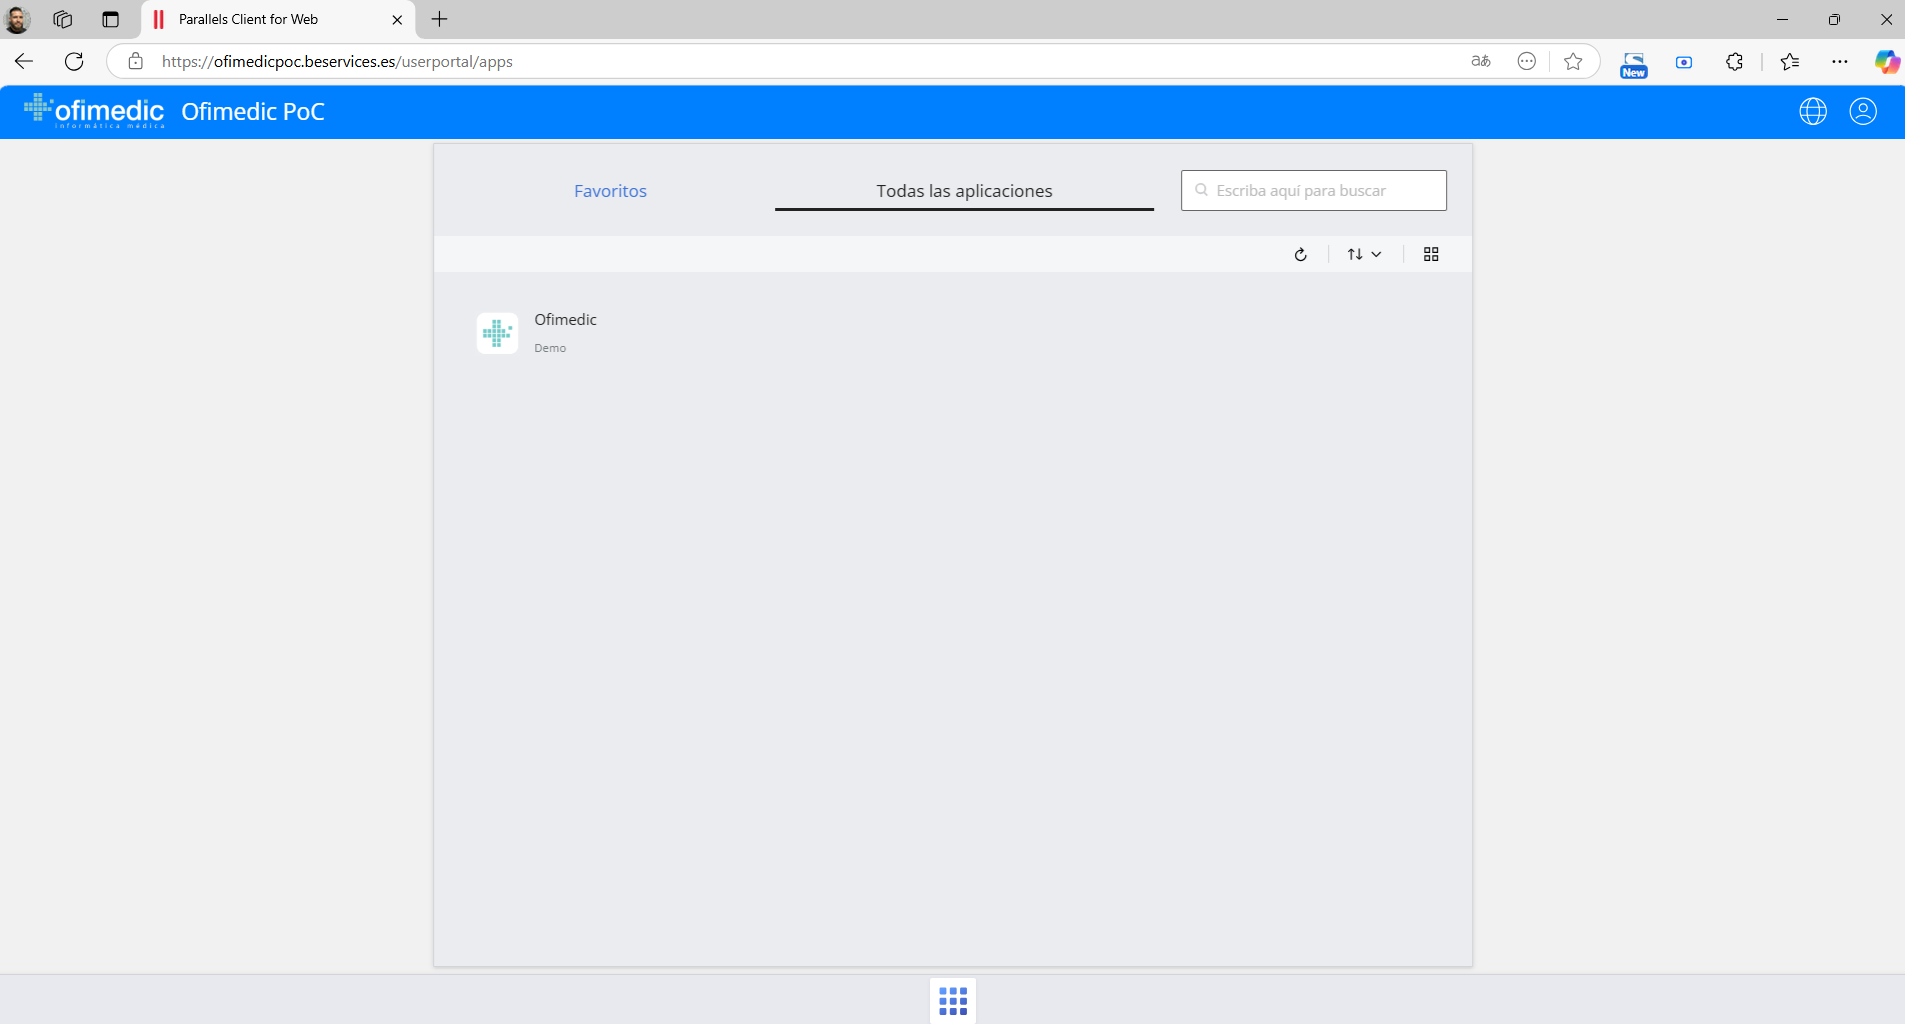Open the browser extensions menu

[1734, 61]
